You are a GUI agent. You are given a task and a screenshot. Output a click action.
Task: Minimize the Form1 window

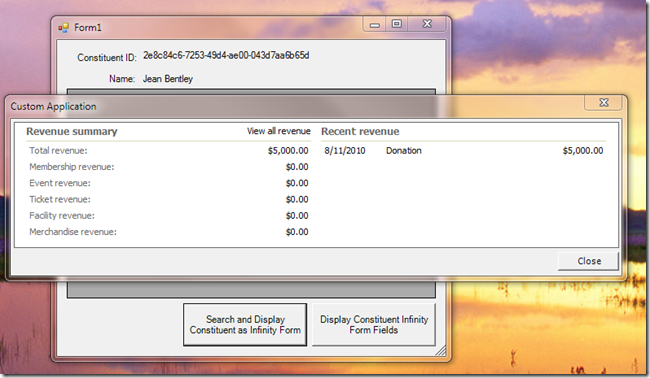coord(375,24)
